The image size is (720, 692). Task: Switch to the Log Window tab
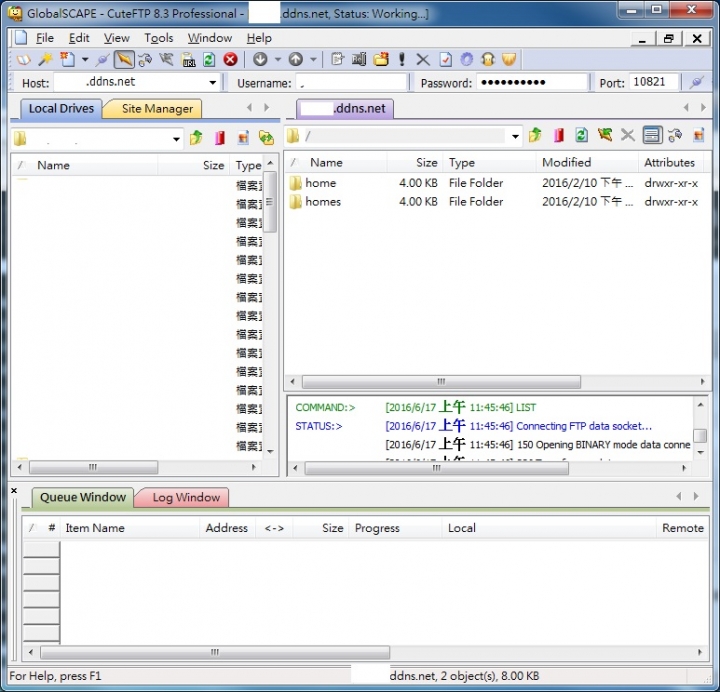186,497
